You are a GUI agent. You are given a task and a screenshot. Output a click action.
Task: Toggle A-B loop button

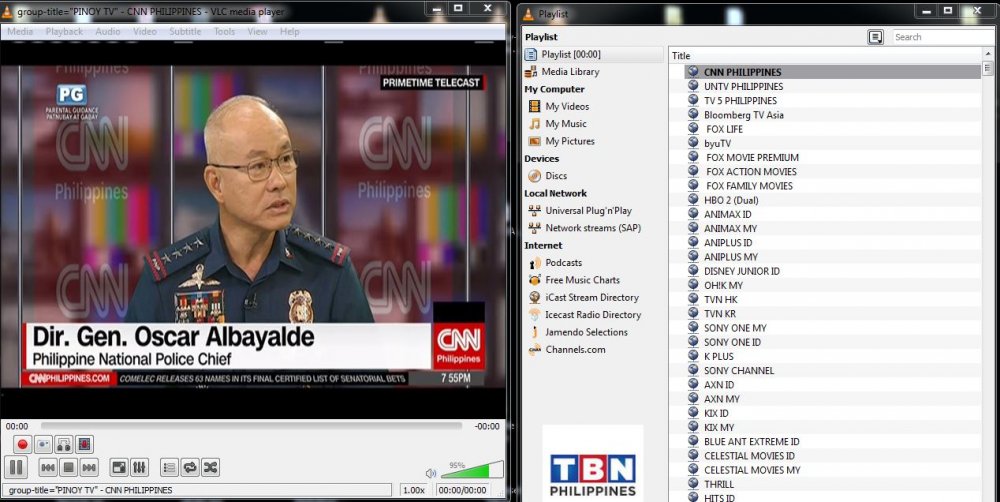click(x=64, y=444)
